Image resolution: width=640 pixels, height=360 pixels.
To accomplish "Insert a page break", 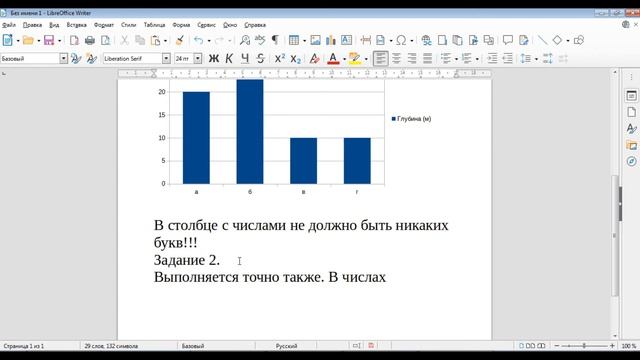I will (366, 40).
